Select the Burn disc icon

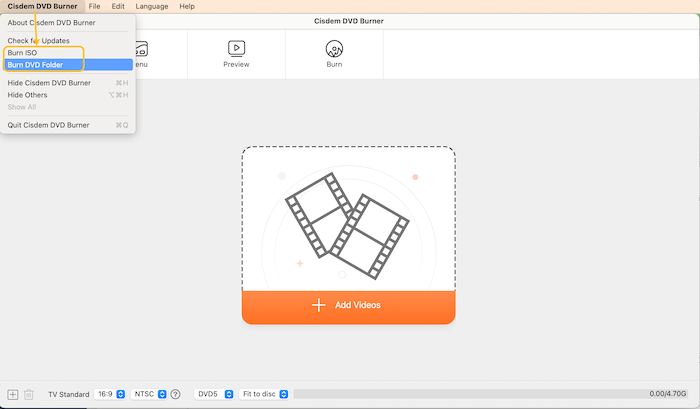334,49
